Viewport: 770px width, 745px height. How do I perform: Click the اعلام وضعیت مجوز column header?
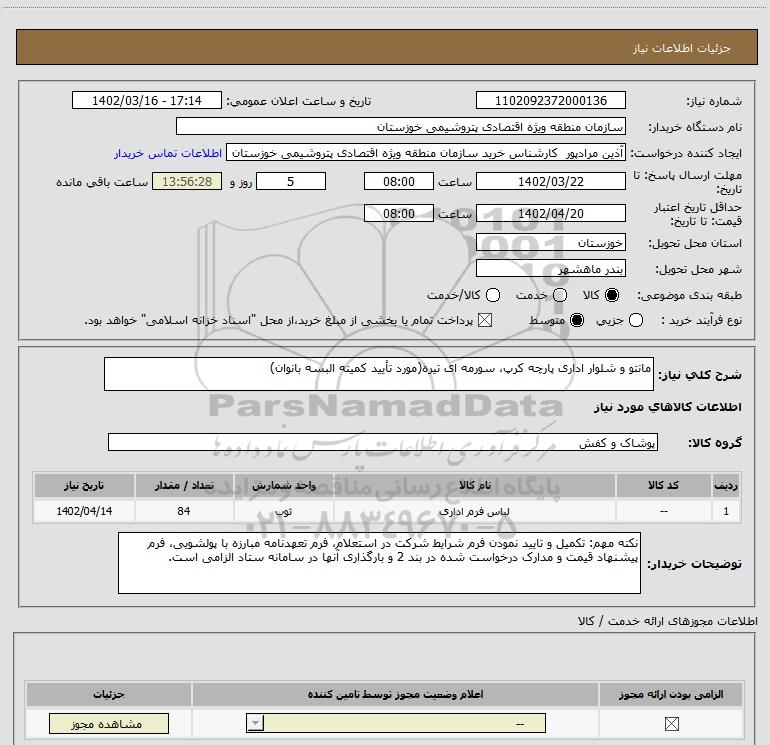tap(395, 694)
